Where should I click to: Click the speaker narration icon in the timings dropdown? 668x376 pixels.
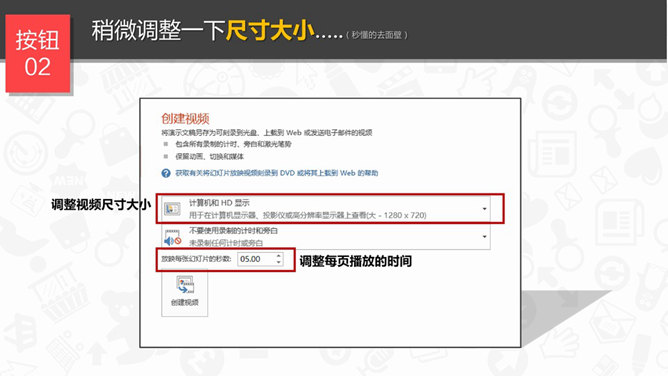(173, 238)
